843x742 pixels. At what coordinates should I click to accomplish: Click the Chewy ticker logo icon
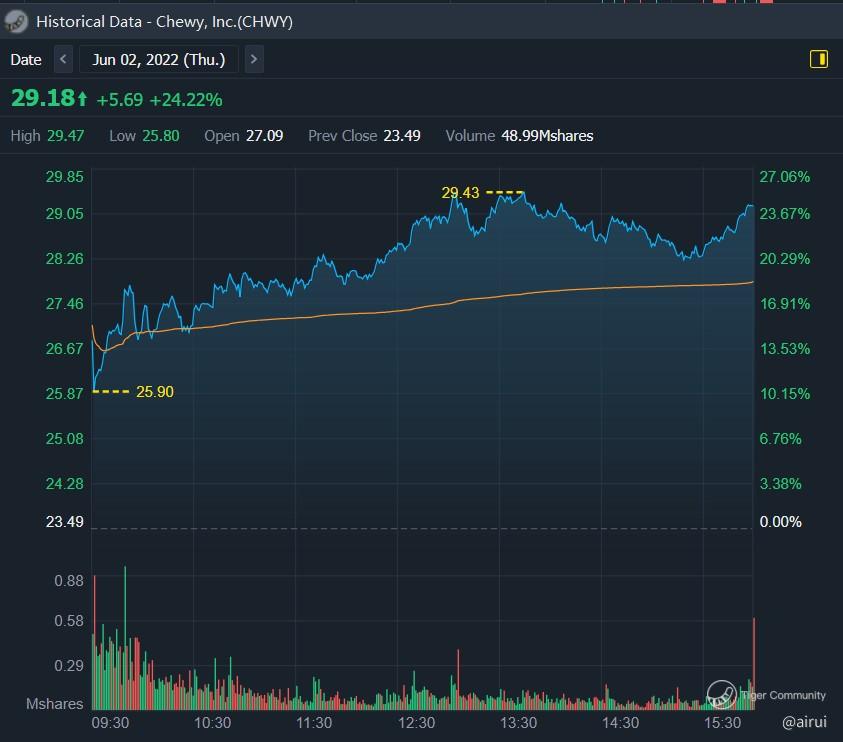[16, 22]
